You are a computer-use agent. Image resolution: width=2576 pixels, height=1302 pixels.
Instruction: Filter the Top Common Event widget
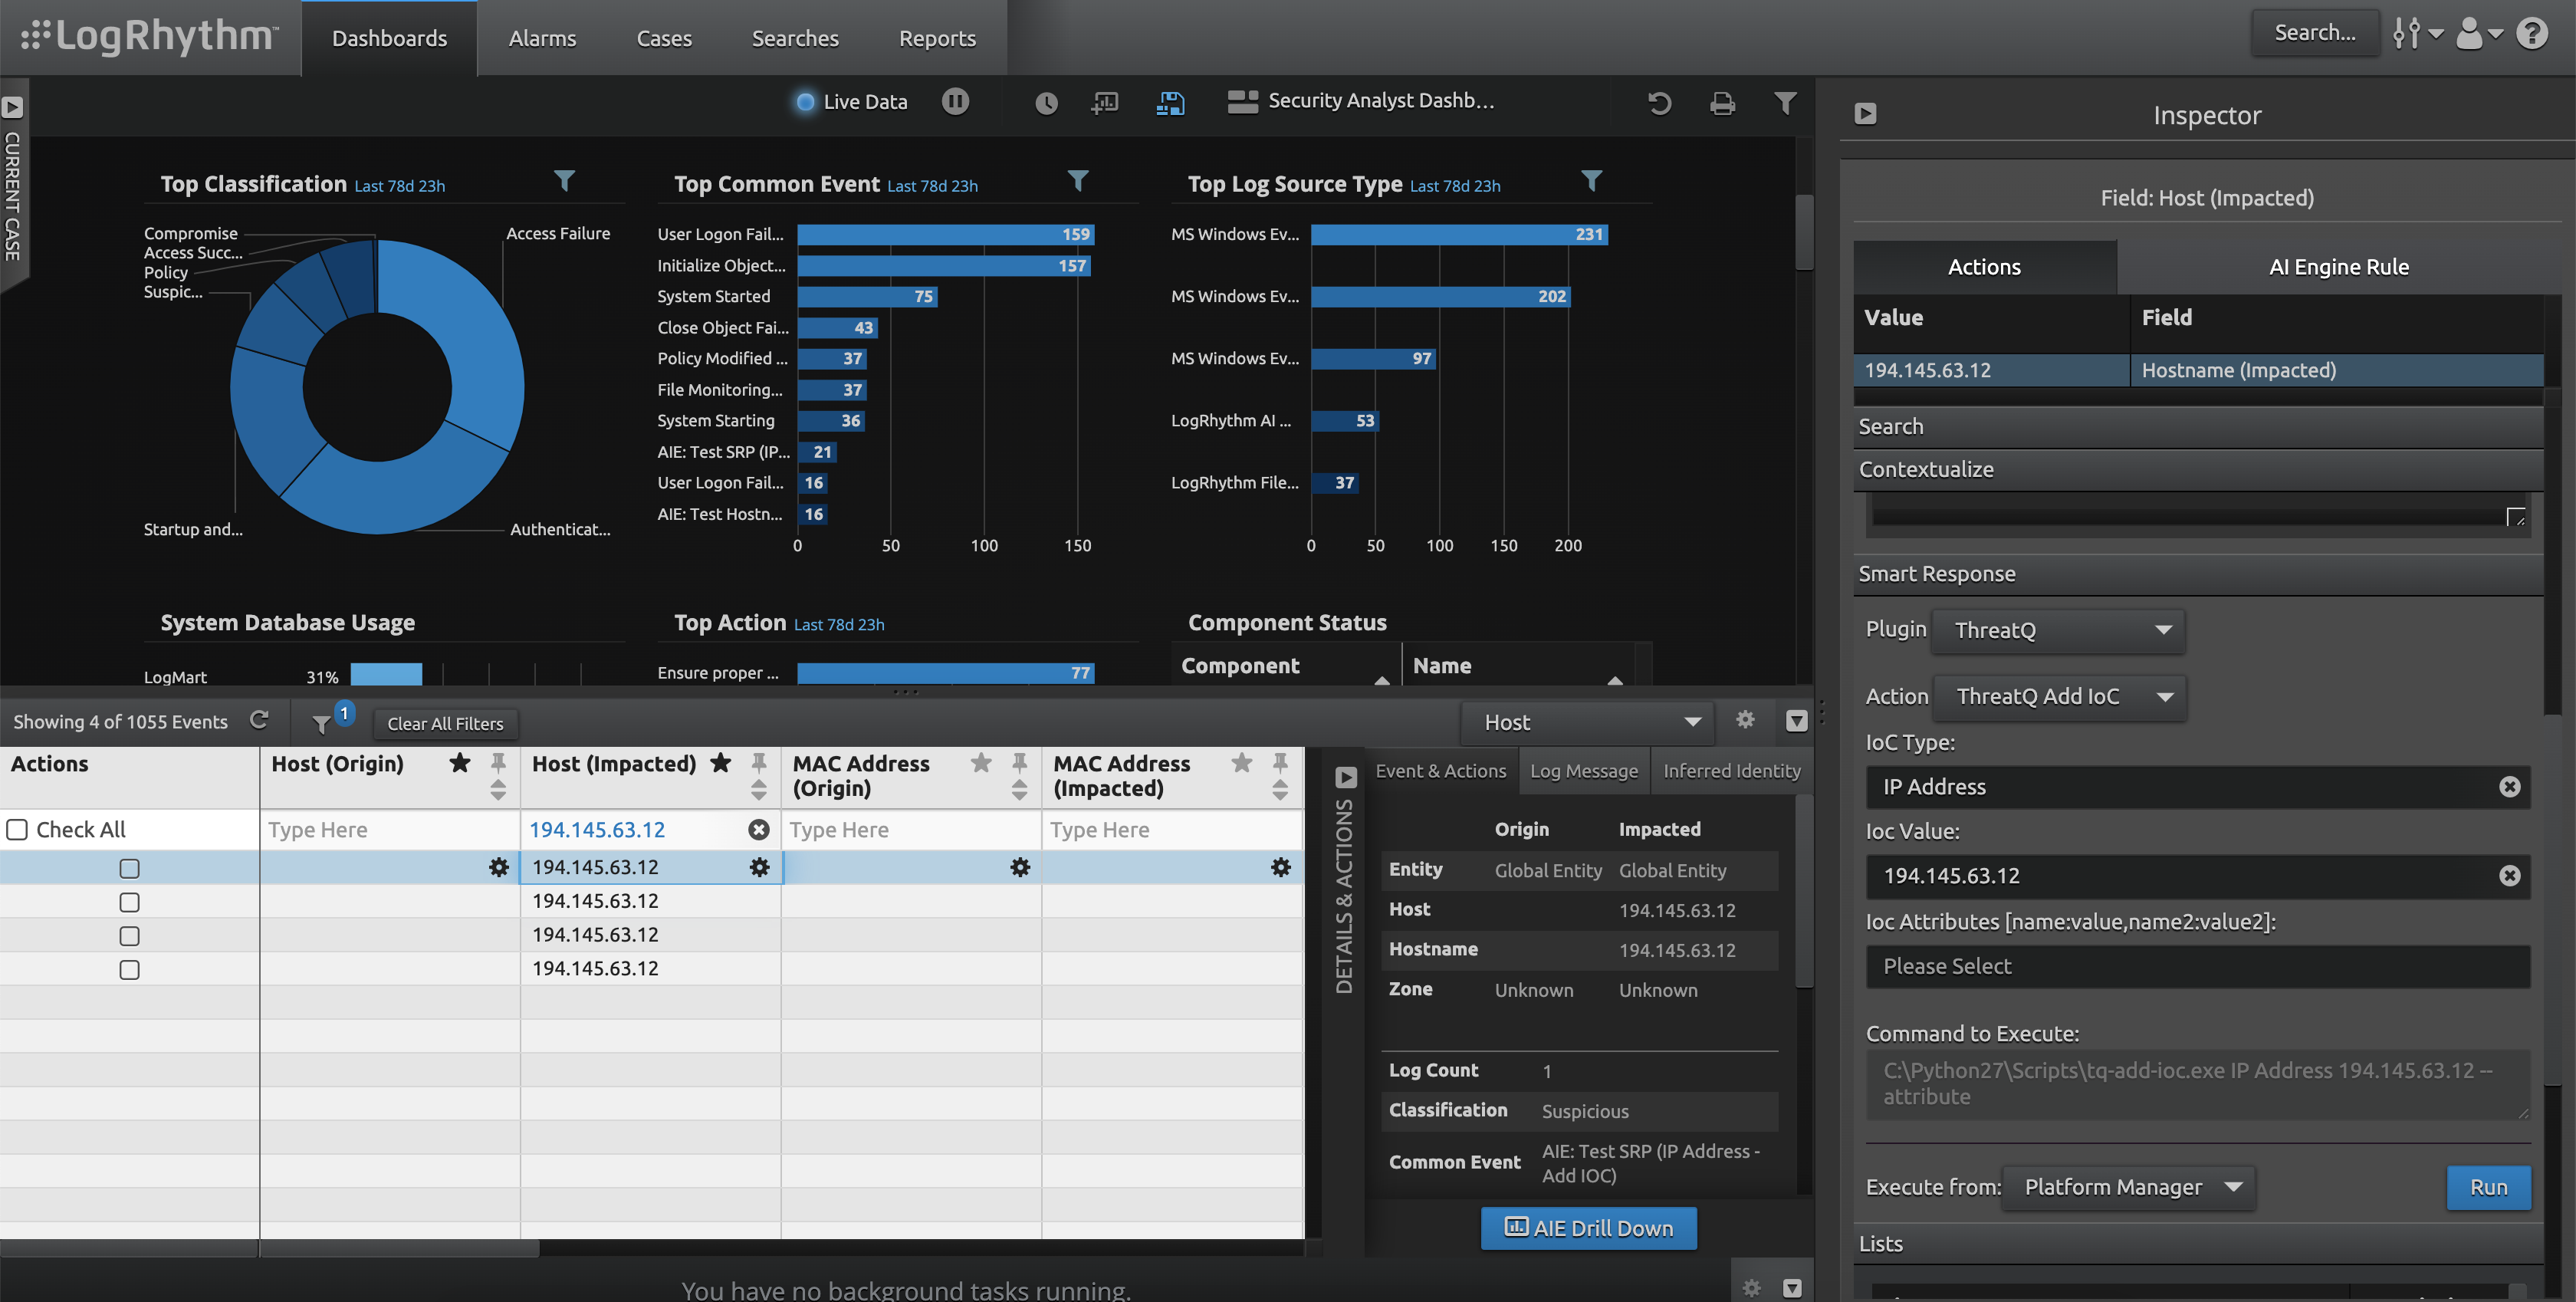(x=1077, y=181)
